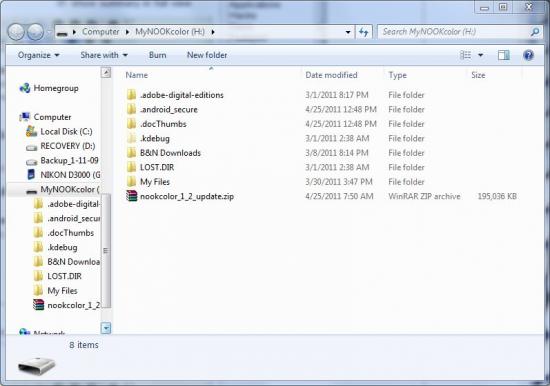
Task: Select .kdebug in the navigation tree
Action: point(56,247)
